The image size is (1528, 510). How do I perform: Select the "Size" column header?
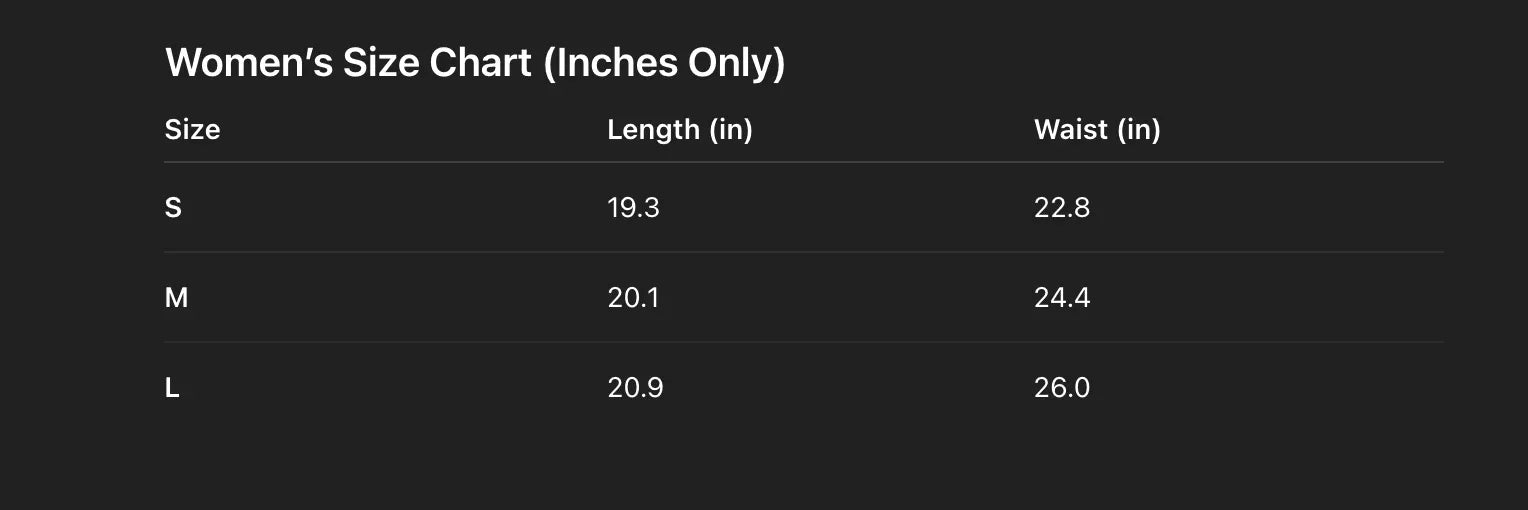192,130
